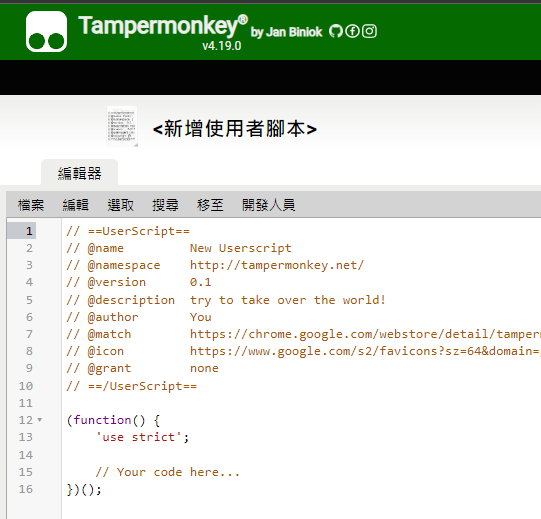The width and height of the screenshot is (541, 519).
Task: Click the '})();' closing line
Action: coord(84,489)
